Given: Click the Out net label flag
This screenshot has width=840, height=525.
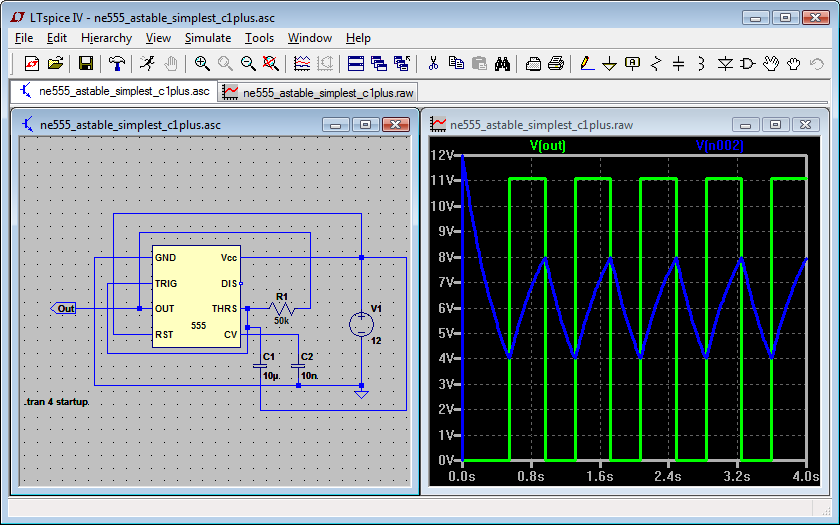Looking at the screenshot, I should pos(63,309).
